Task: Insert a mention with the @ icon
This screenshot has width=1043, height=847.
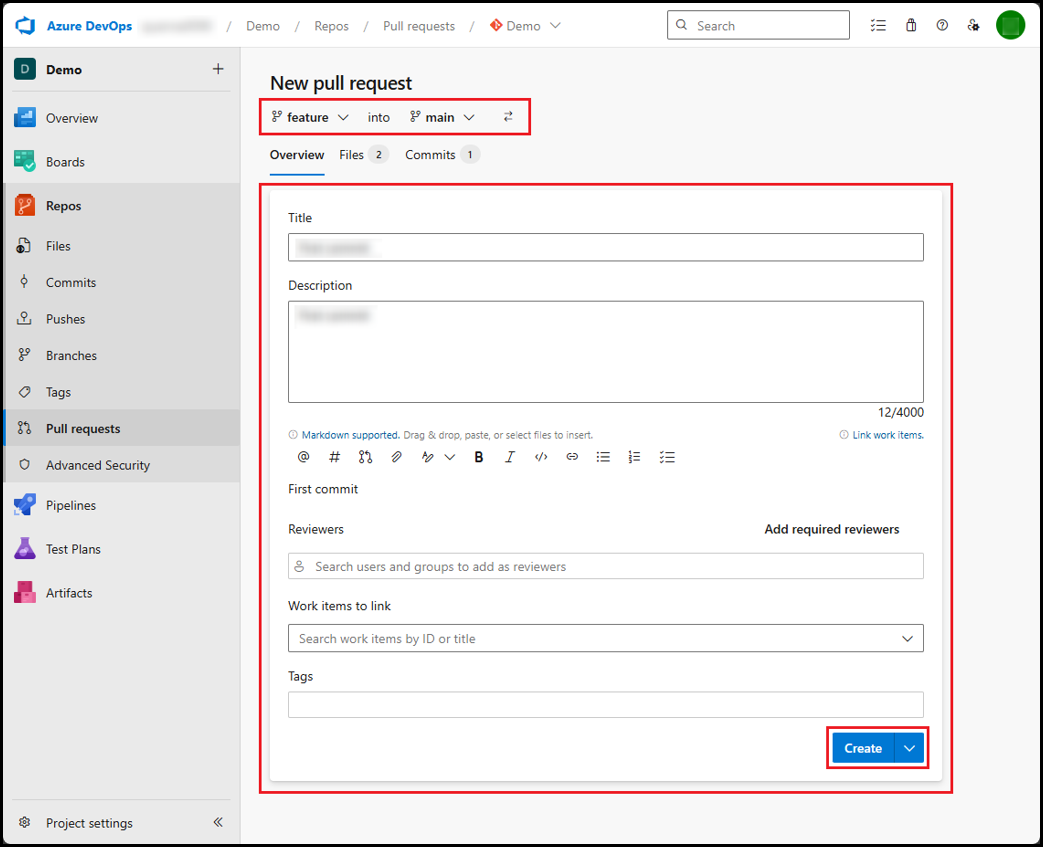Action: coord(304,457)
